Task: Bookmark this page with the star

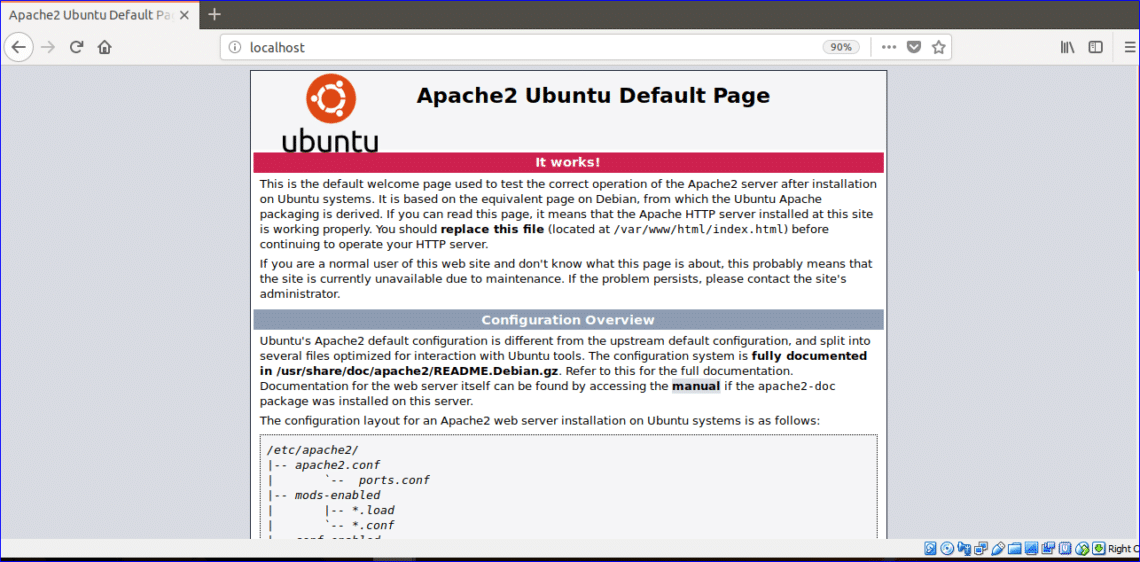Action: coord(939,47)
